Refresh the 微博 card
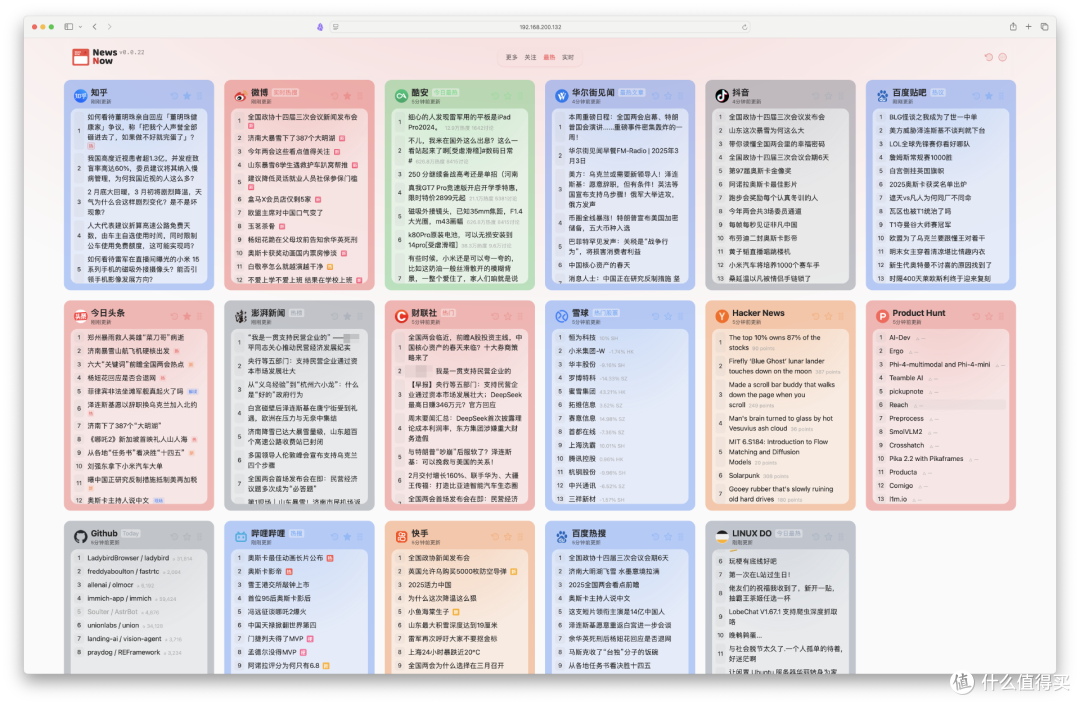The width and height of the screenshot is (1080, 705). click(335, 96)
